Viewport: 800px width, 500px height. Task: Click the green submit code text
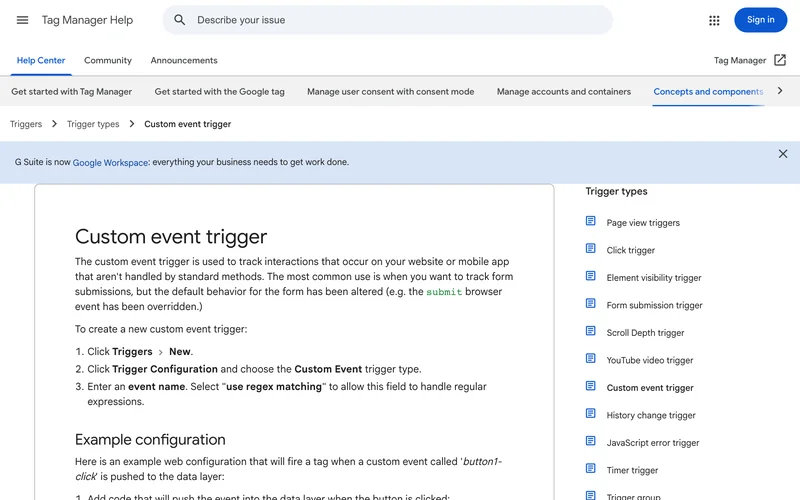444,292
